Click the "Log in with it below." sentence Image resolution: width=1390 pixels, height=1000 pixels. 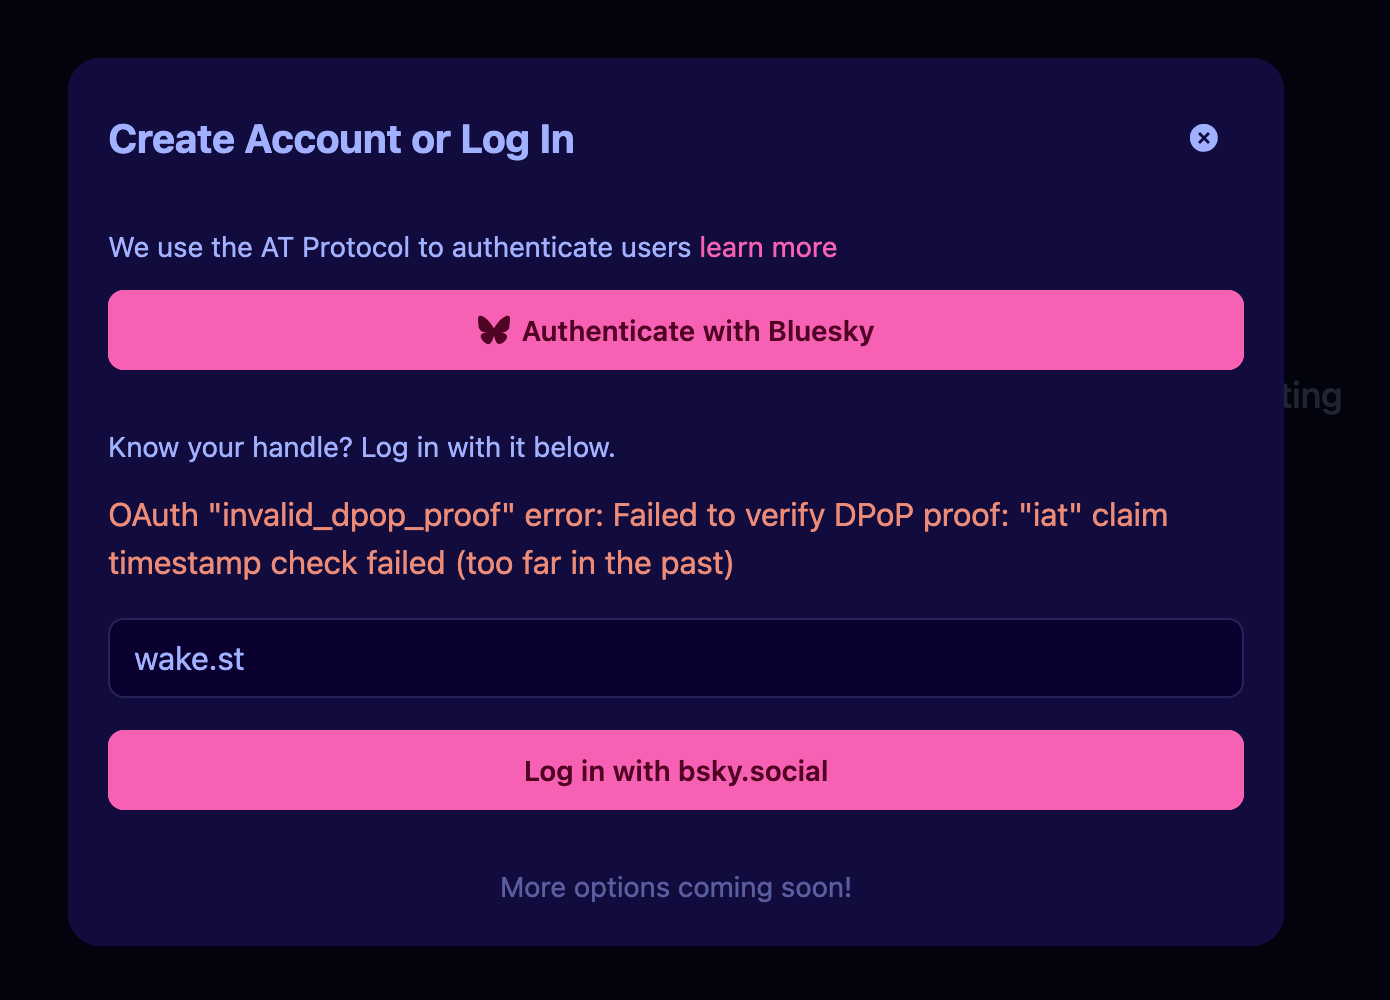[x=488, y=447]
